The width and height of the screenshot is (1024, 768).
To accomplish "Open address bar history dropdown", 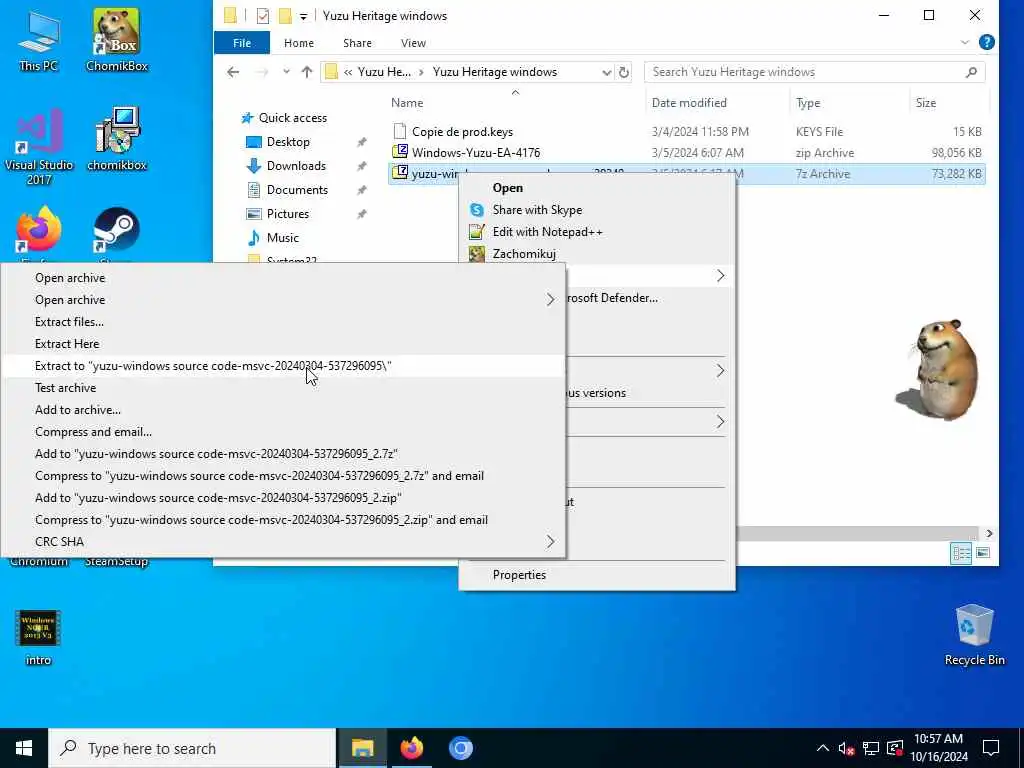I will [606, 72].
